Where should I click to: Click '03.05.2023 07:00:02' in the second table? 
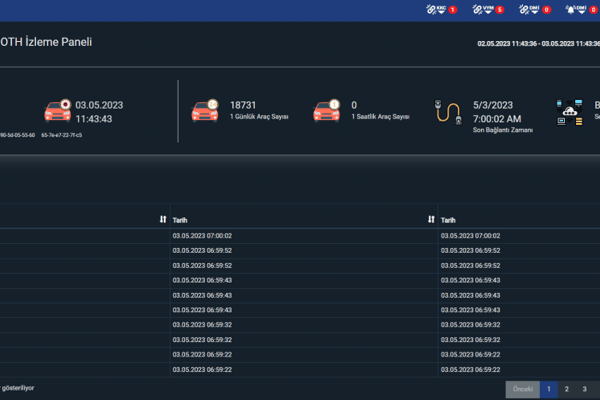(470, 236)
